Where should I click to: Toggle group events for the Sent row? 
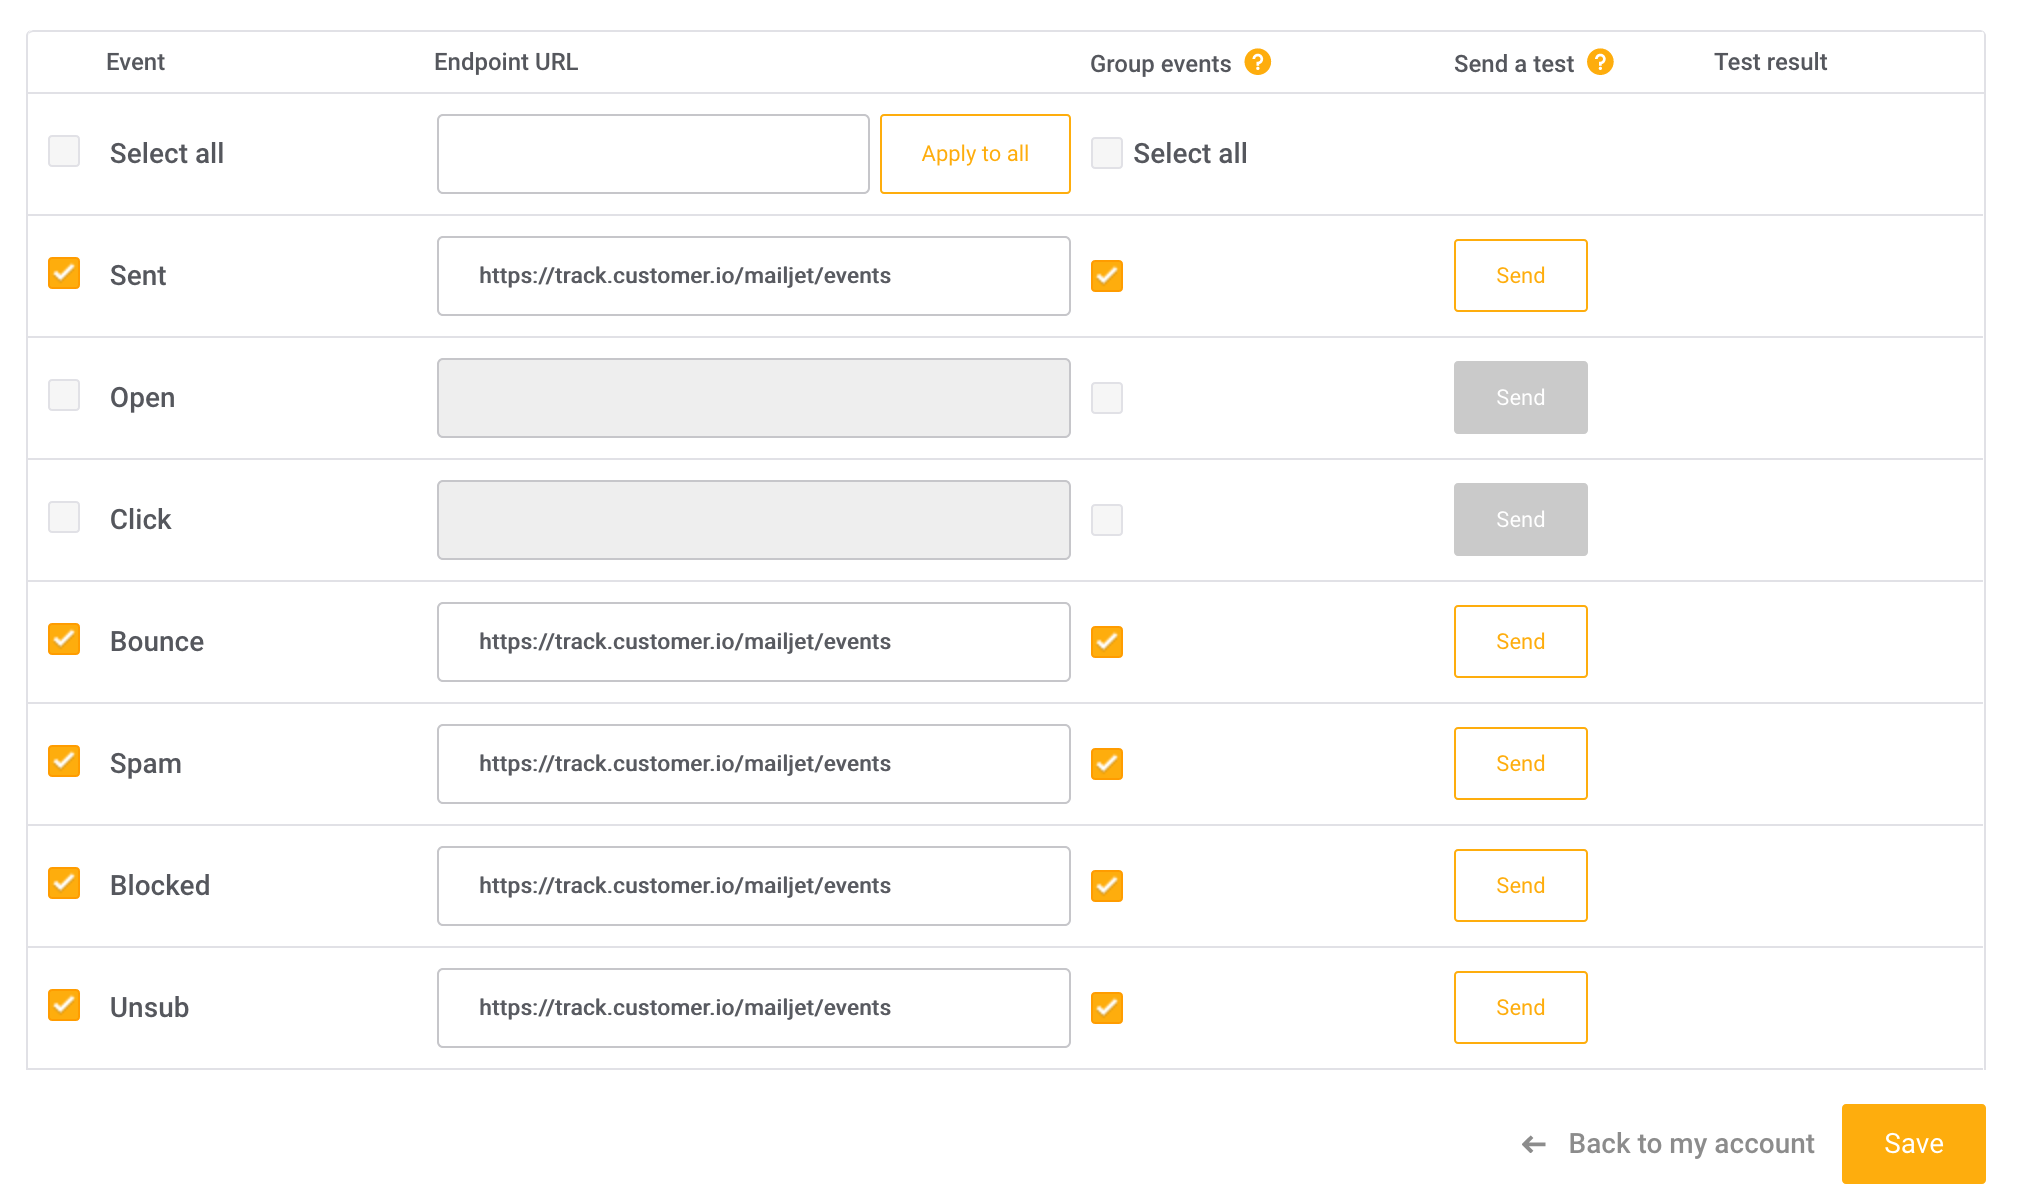[1107, 276]
